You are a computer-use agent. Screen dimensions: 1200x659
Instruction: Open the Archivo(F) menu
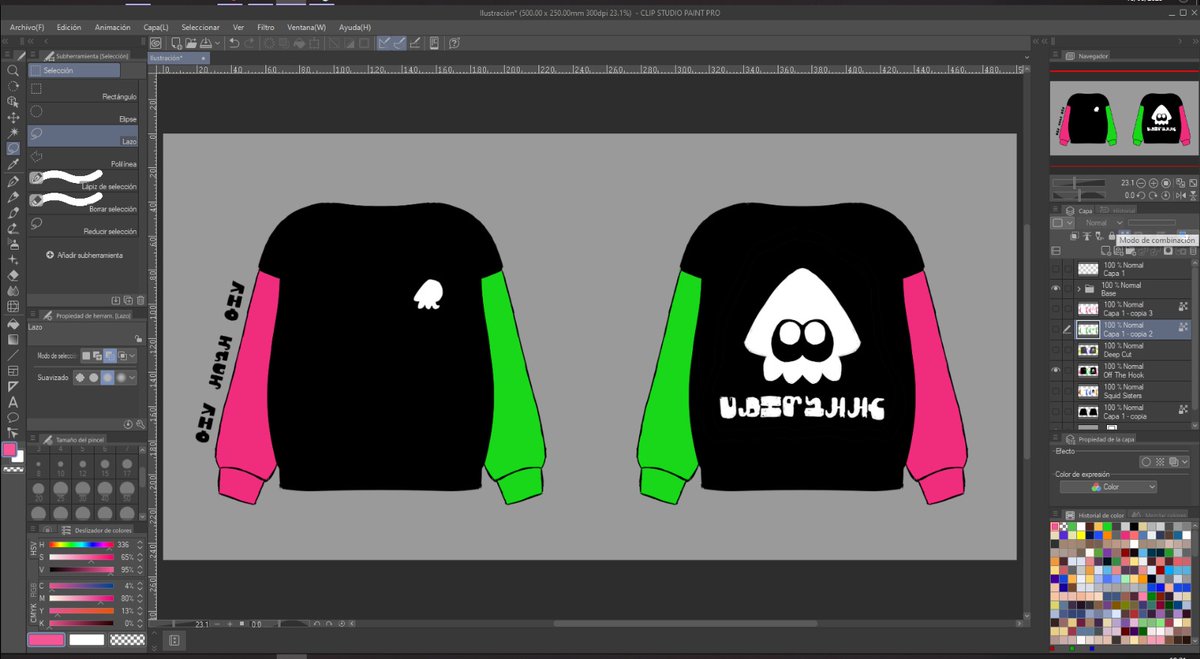point(27,27)
